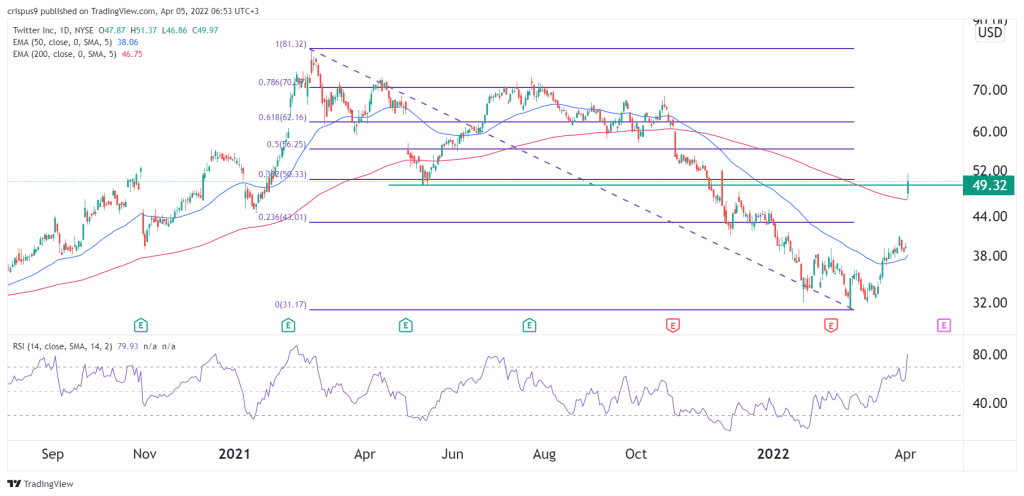Click the 70.00 price axis label

(990, 91)
